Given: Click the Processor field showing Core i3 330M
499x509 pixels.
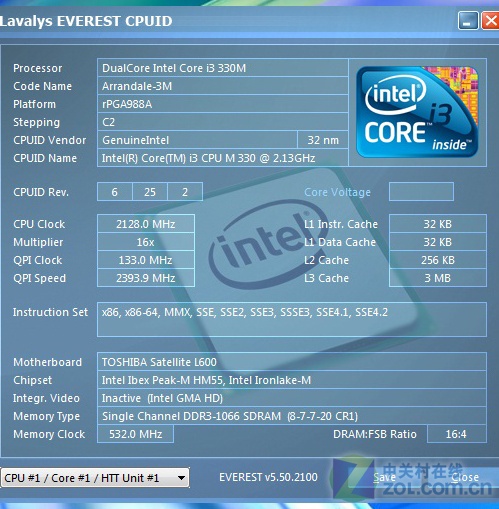Looking at the screenshot, I should 223,68.
